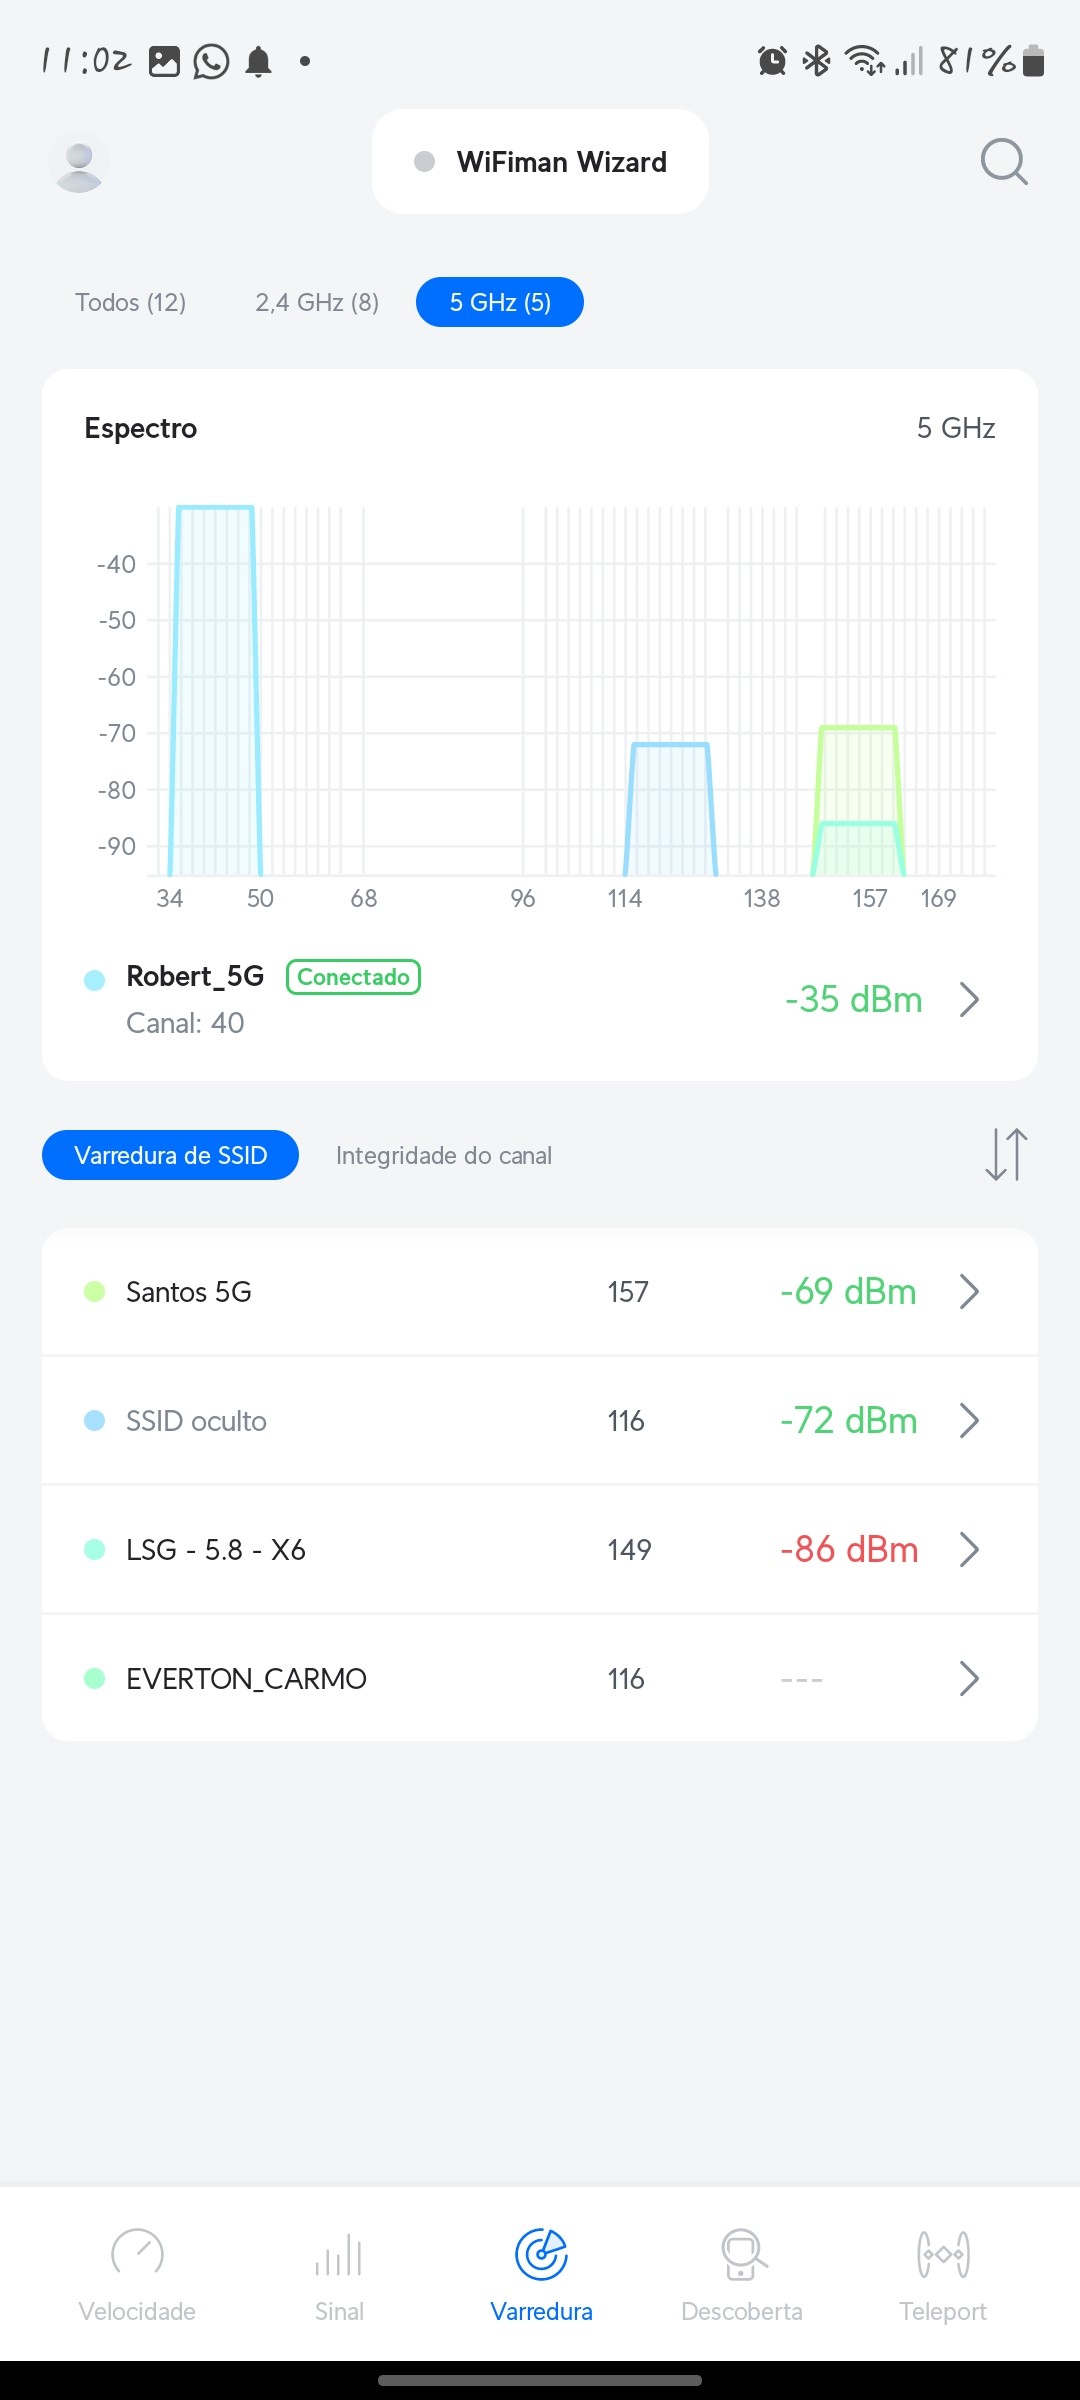The image size is (1080, 2400).
Task: Switch to the 2,4 GHz (8) tab
Action: [317, 302]
